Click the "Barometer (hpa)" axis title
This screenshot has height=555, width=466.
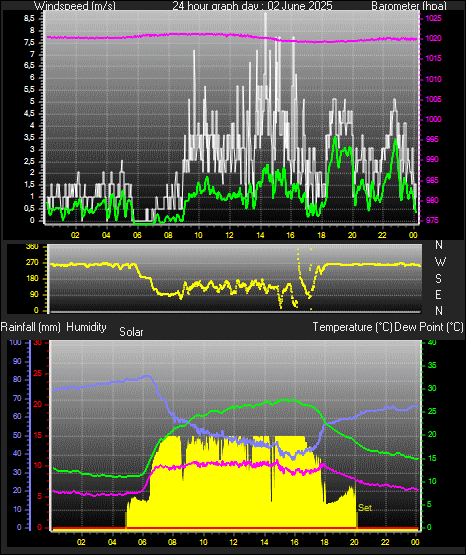pos(409,5)
